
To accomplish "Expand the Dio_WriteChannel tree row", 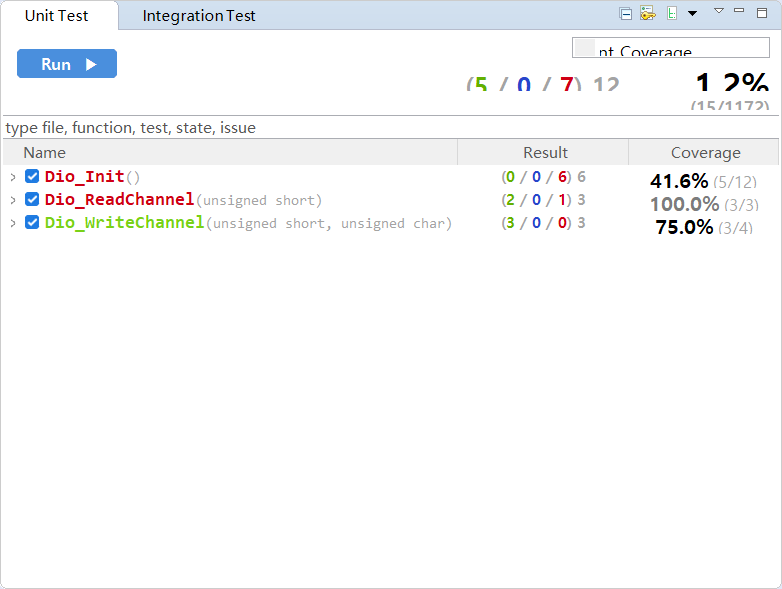I will point(13,223).
